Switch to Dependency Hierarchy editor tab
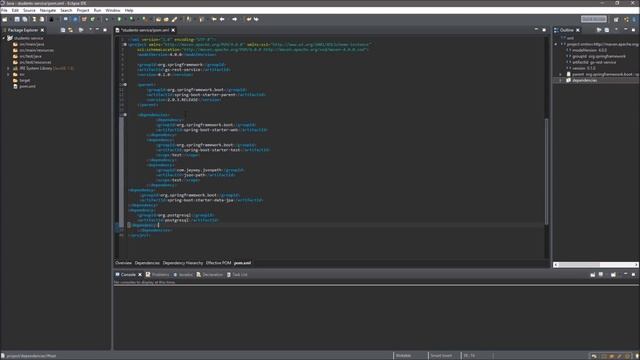 pyautogui.click(x=183, y=263)
